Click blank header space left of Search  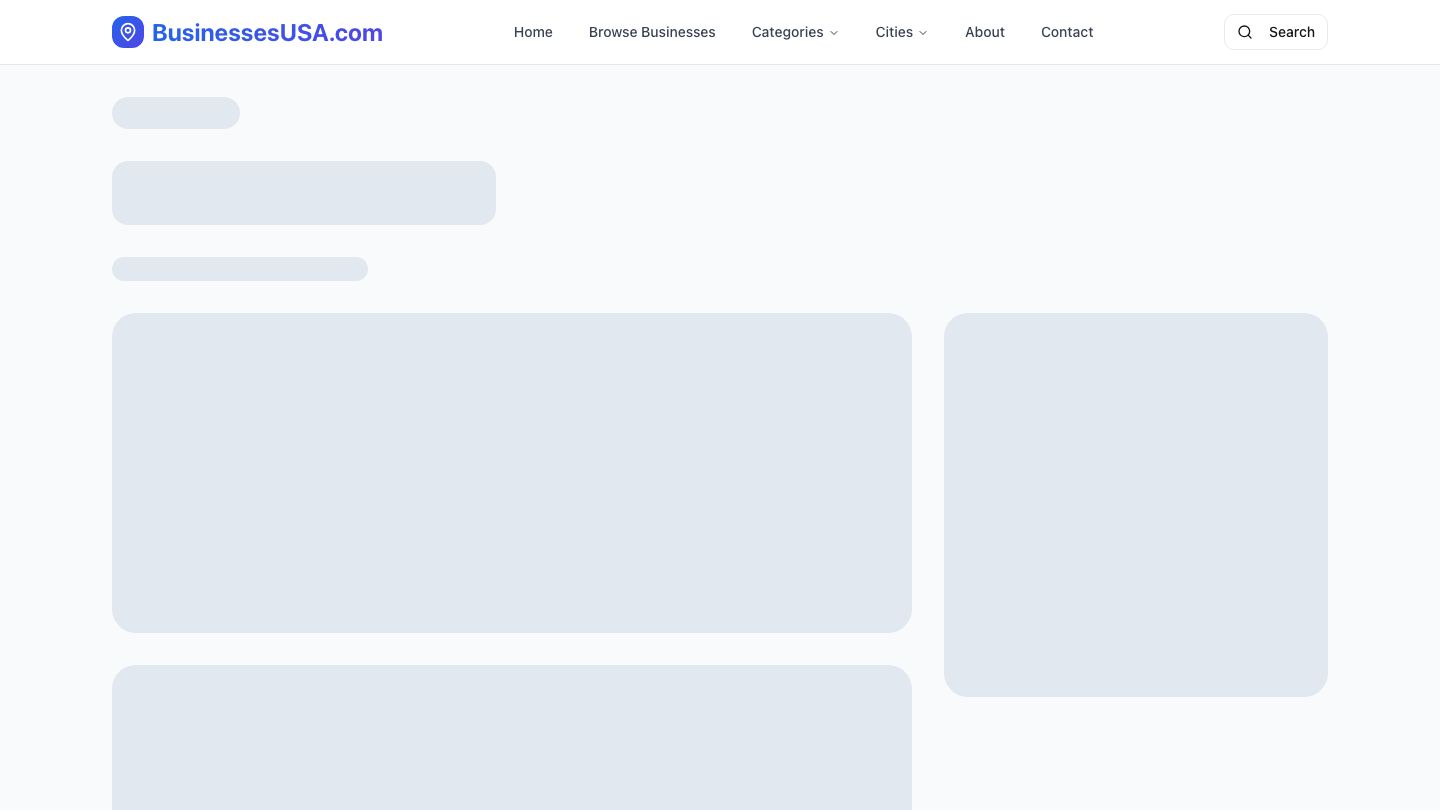(1160, 32)
